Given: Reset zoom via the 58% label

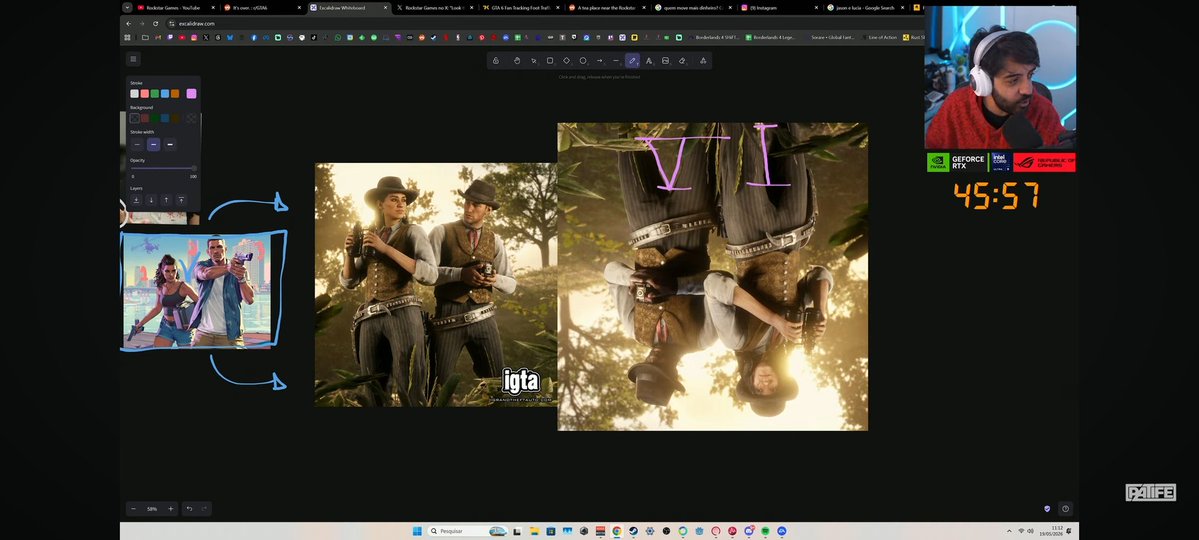Looking at the screenshot, I should tap(152, 509).
